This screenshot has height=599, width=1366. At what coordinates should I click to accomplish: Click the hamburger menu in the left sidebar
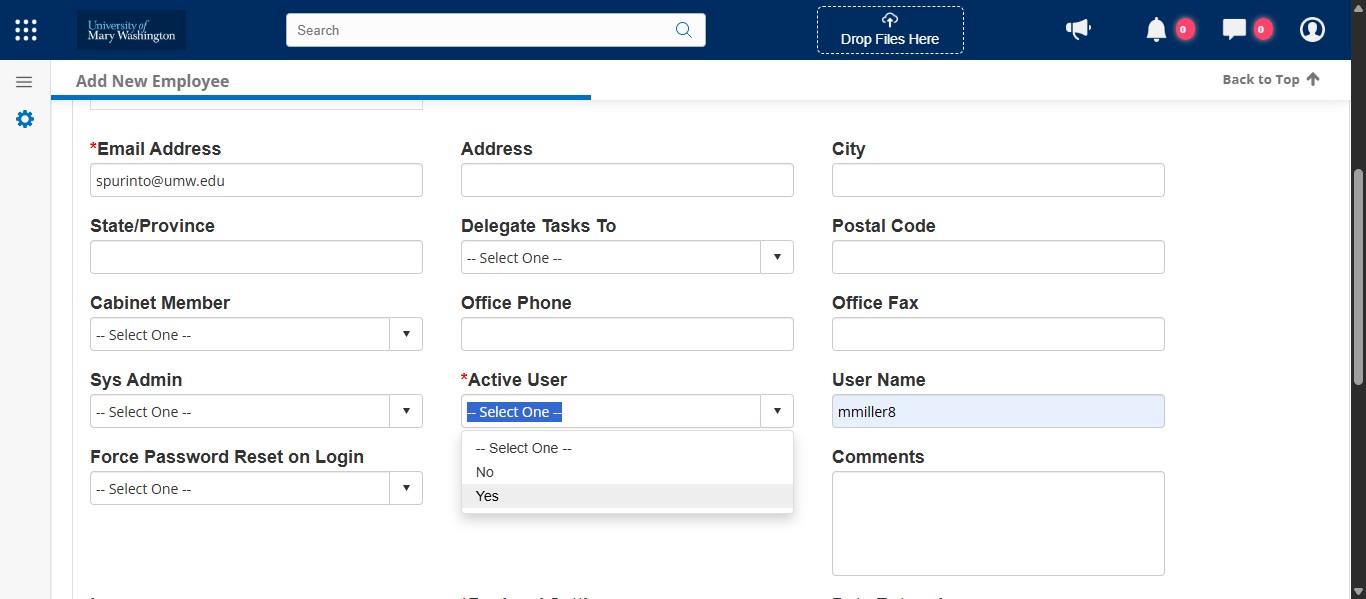24,81
